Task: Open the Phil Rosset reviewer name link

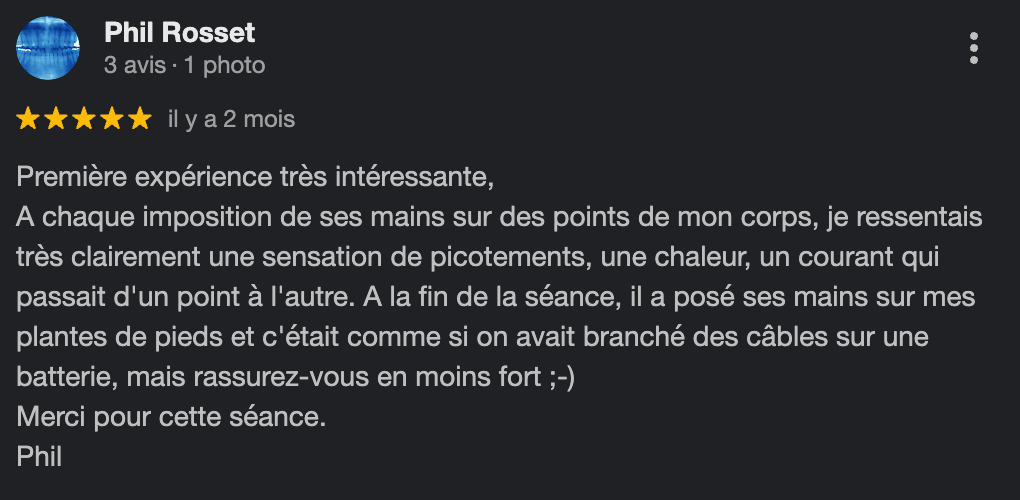Action: coord(180,33)
